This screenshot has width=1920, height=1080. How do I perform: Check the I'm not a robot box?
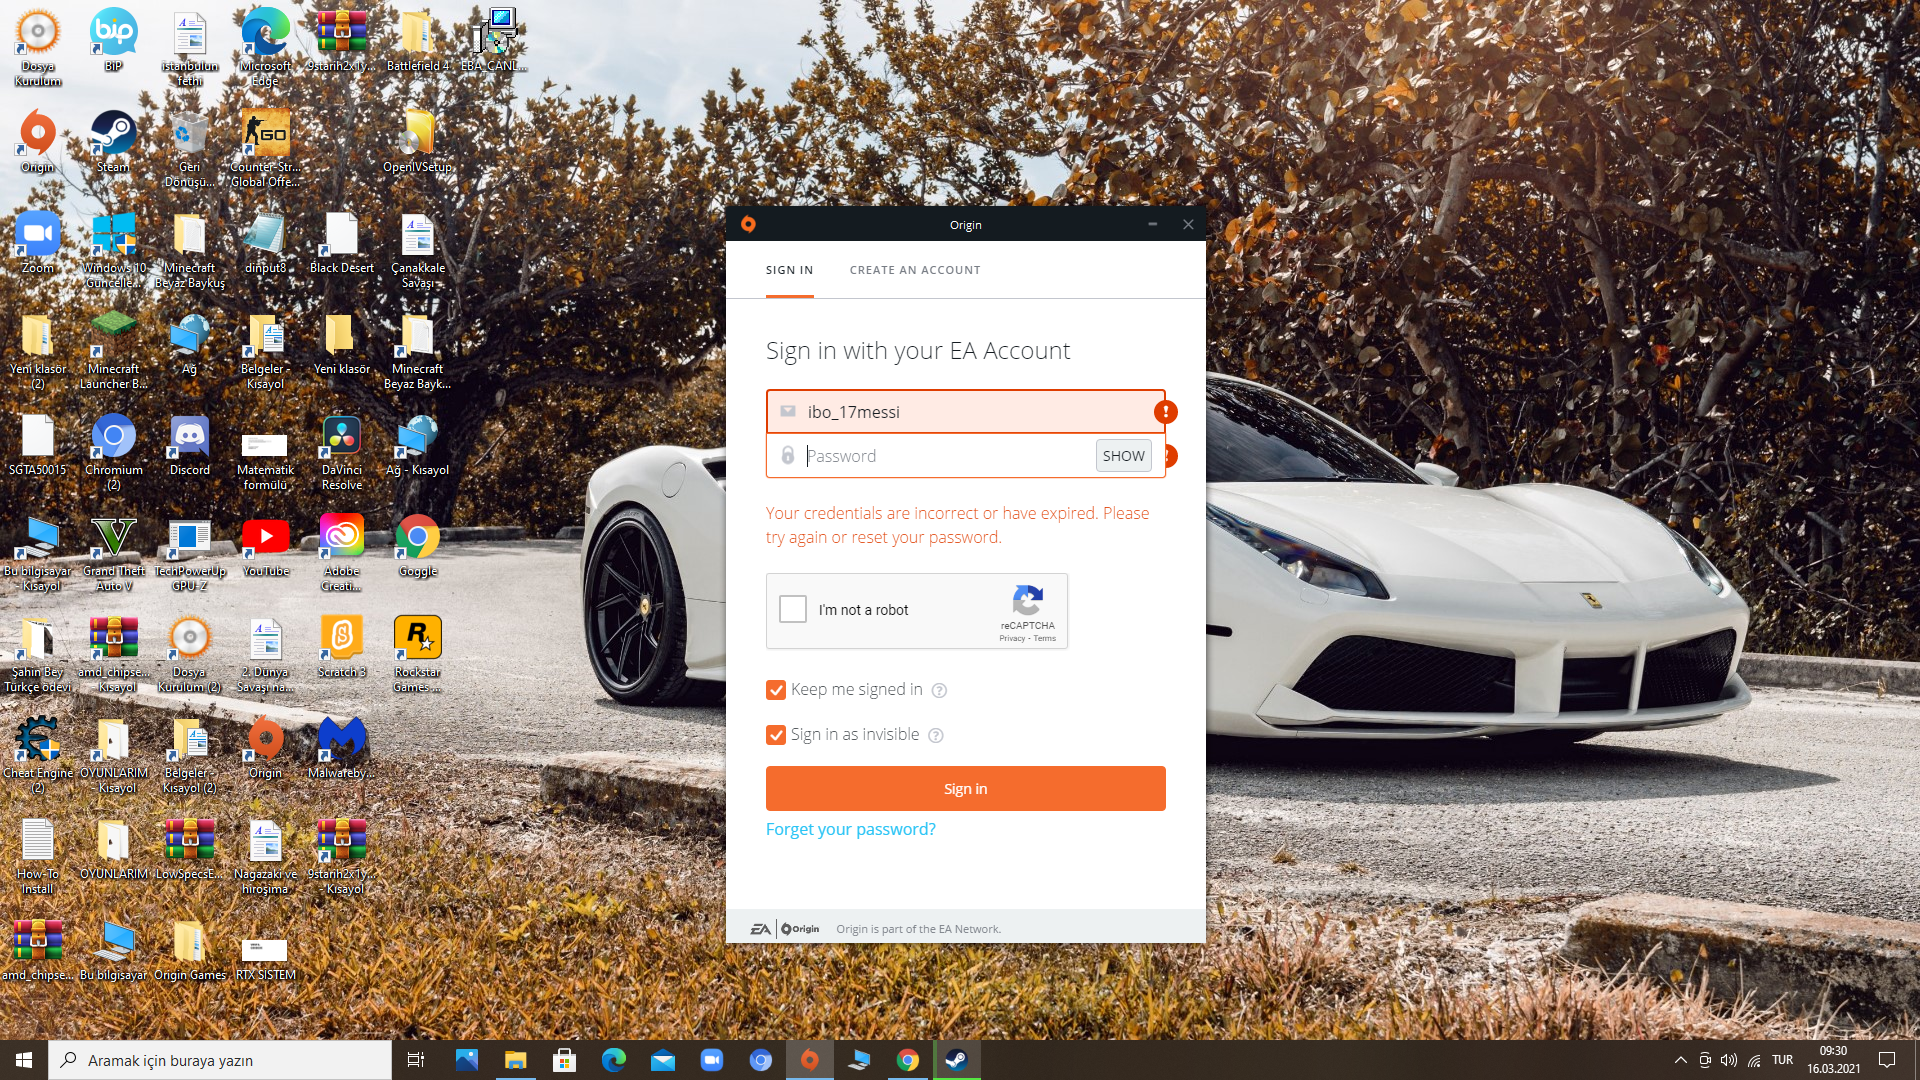pyautogui.click(x=793, y=609)
